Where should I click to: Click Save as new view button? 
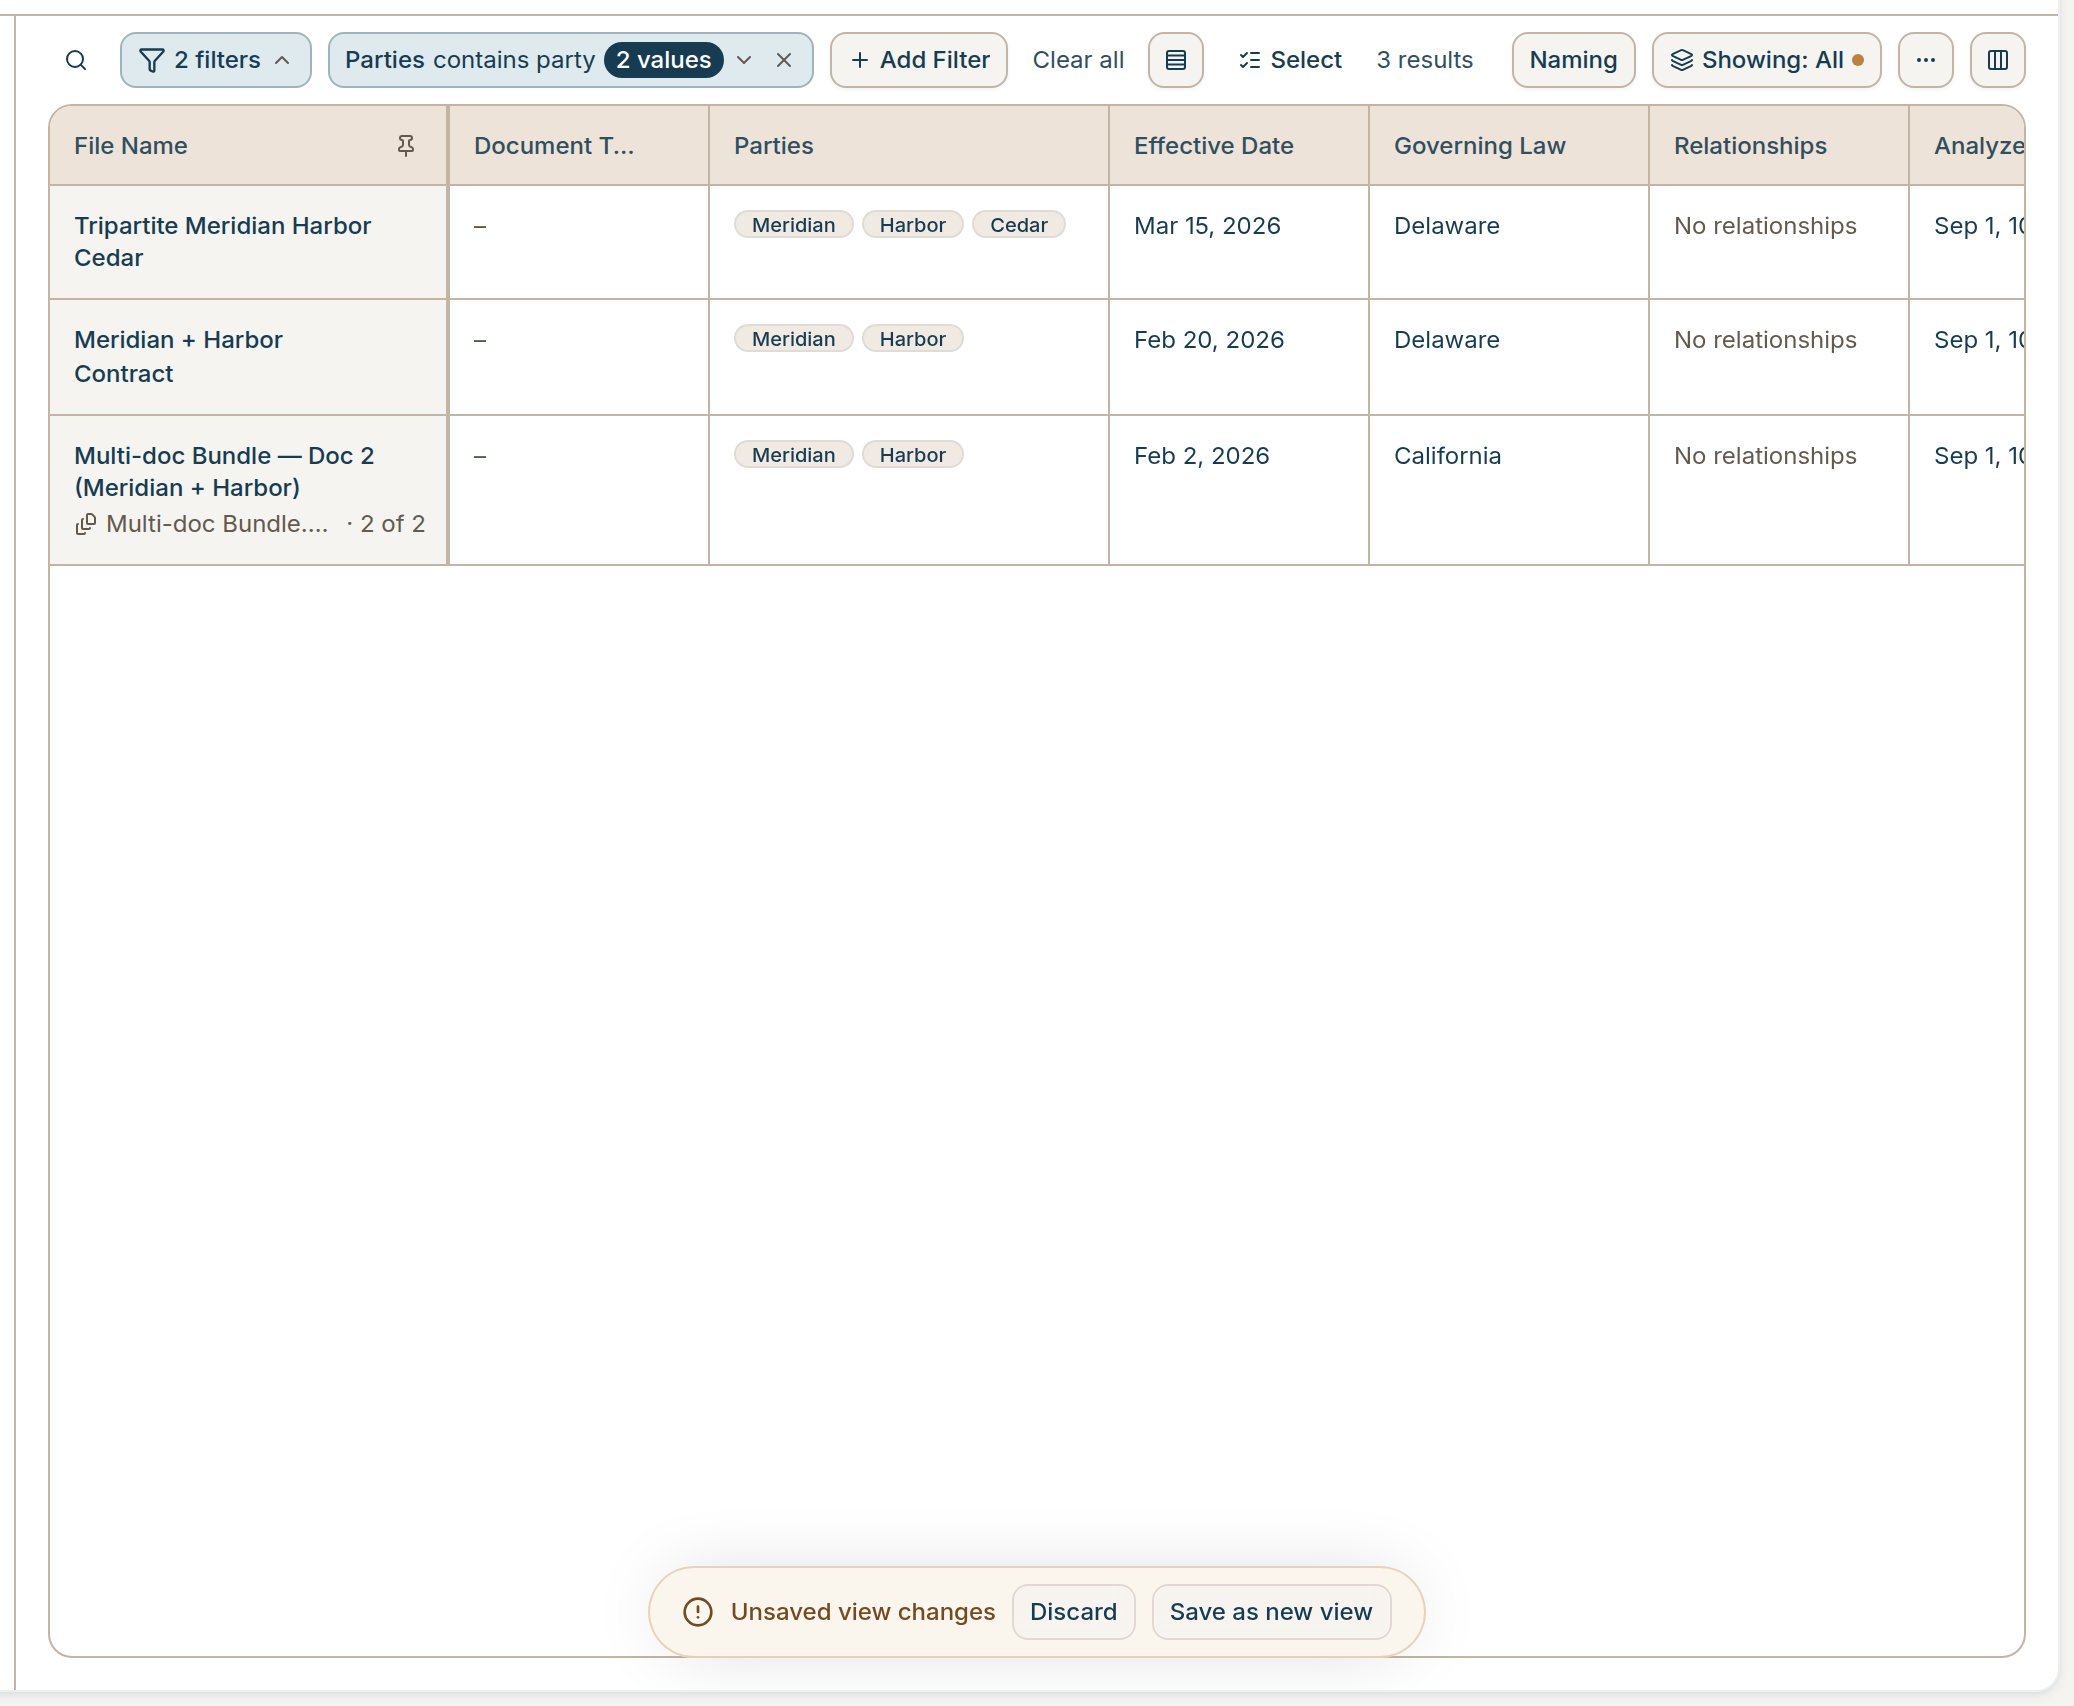(x=1270, y=1612)
